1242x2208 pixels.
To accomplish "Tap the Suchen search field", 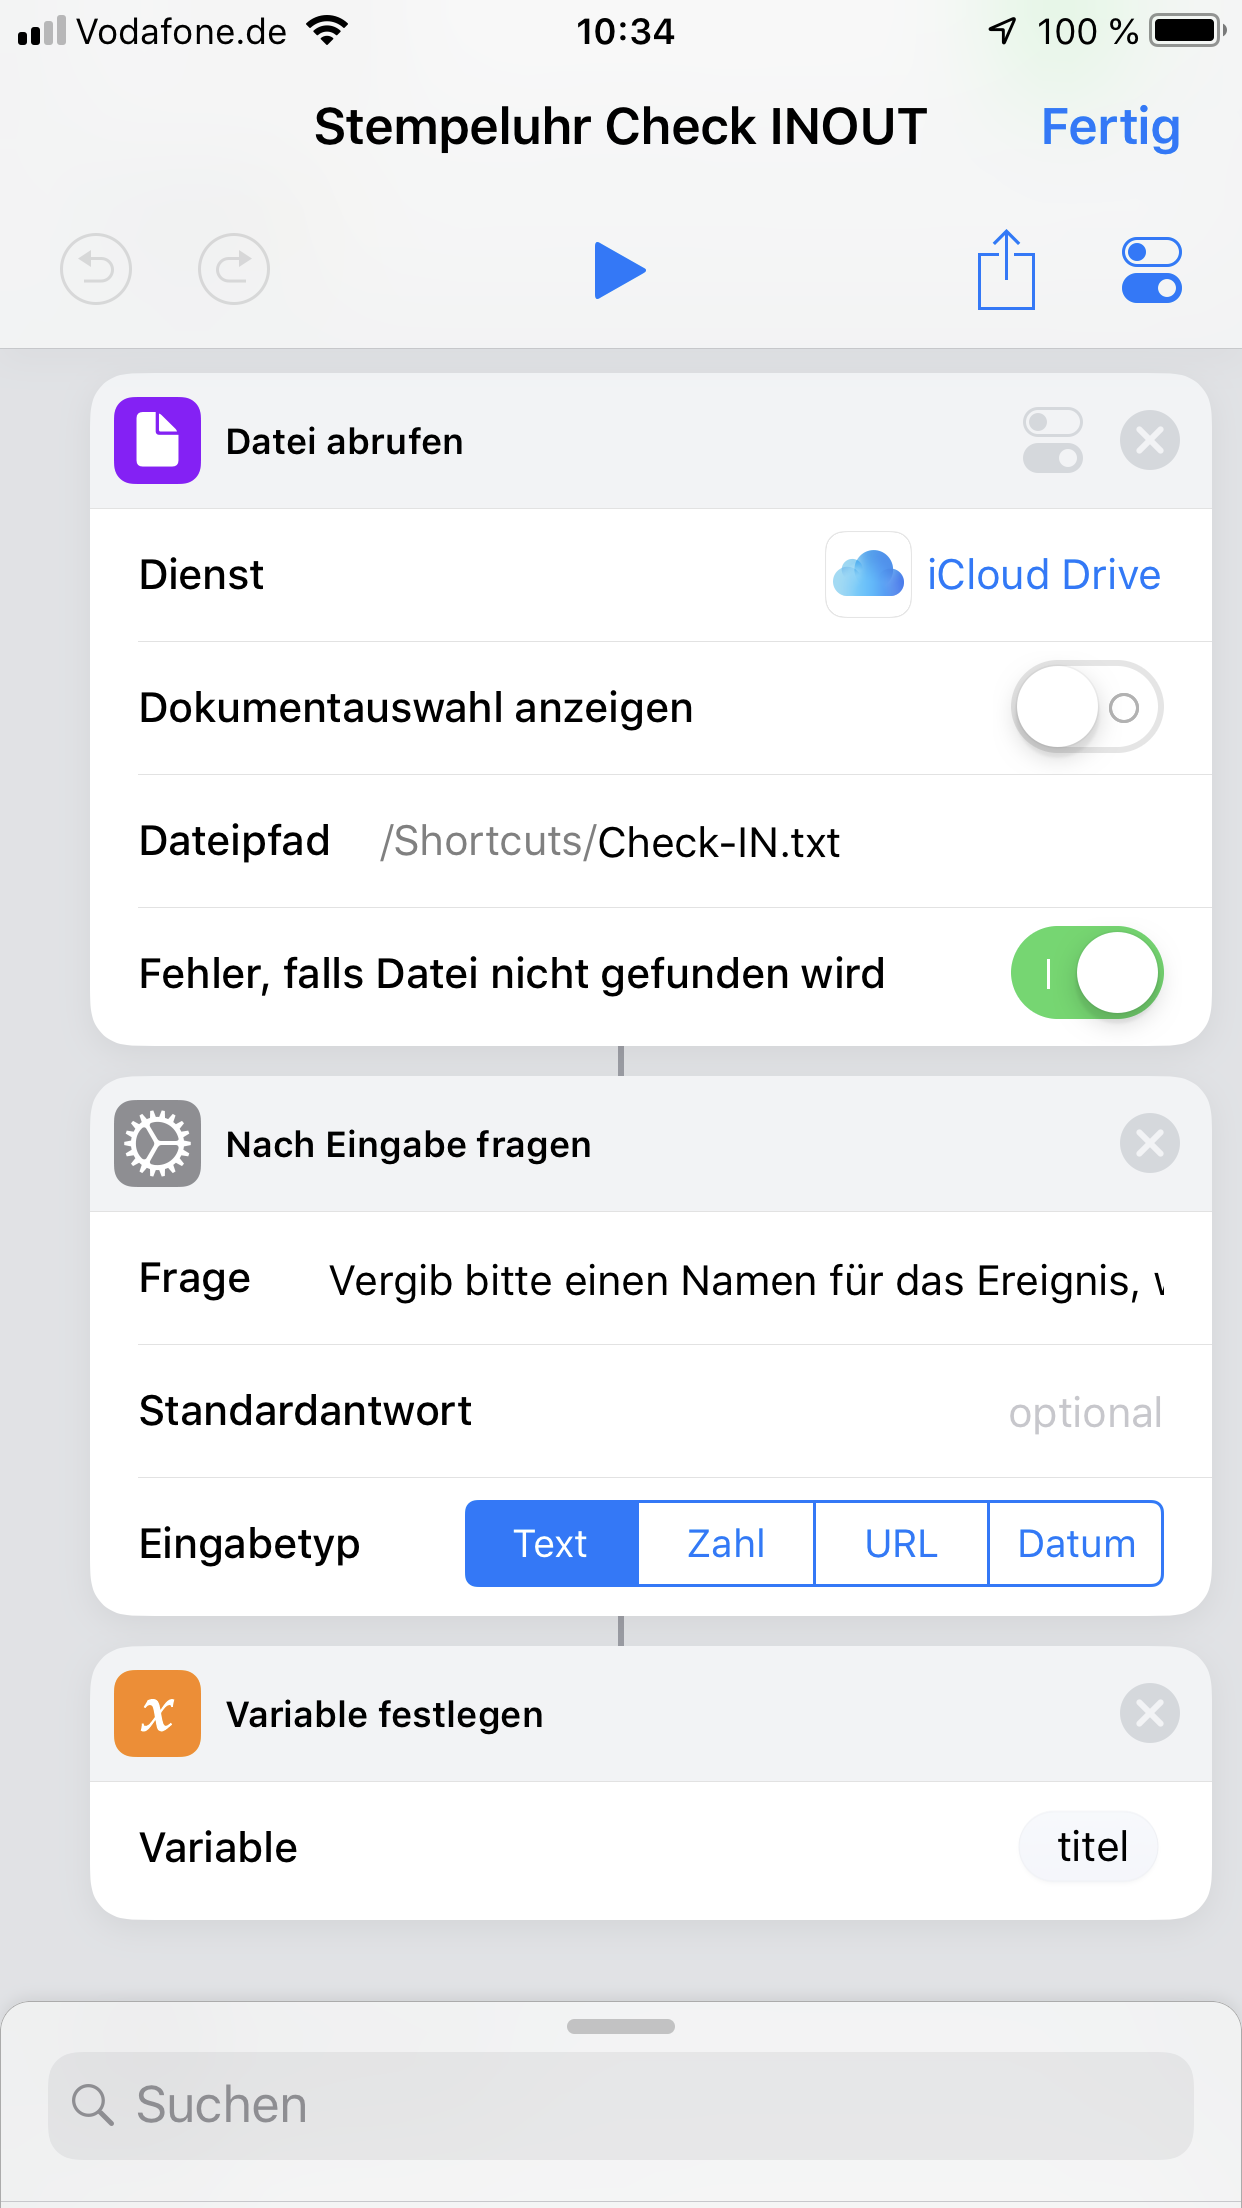I will point(620,2105).
